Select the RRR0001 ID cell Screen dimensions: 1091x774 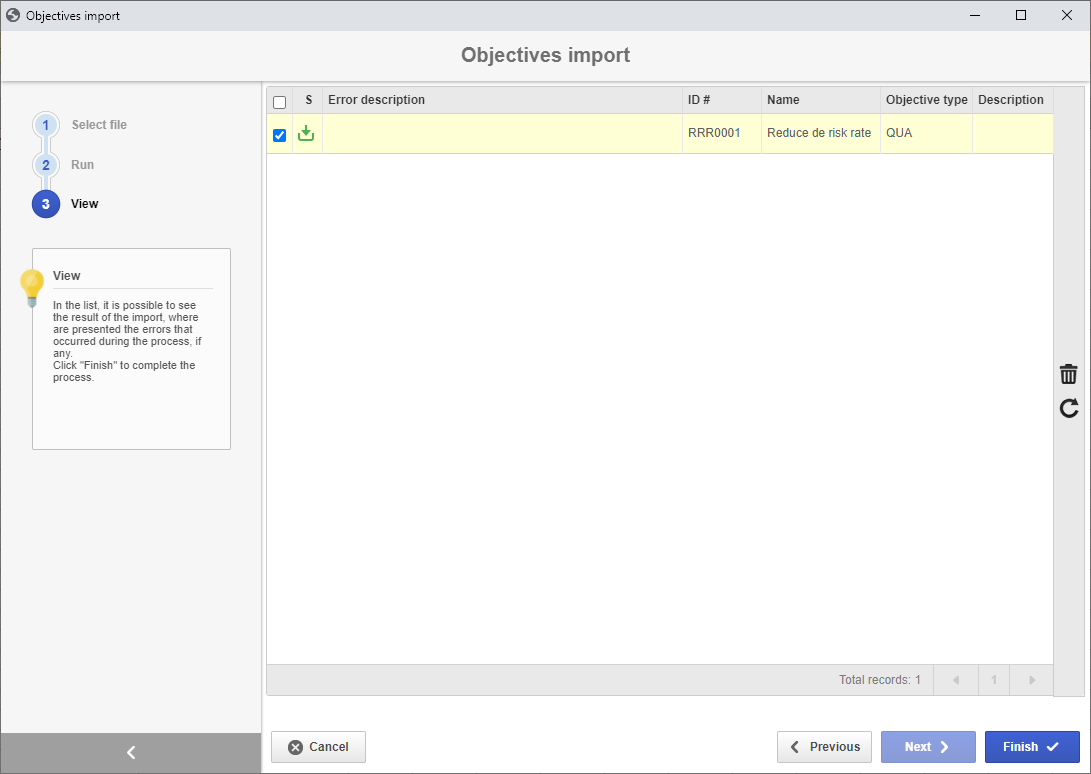[722, 133]
